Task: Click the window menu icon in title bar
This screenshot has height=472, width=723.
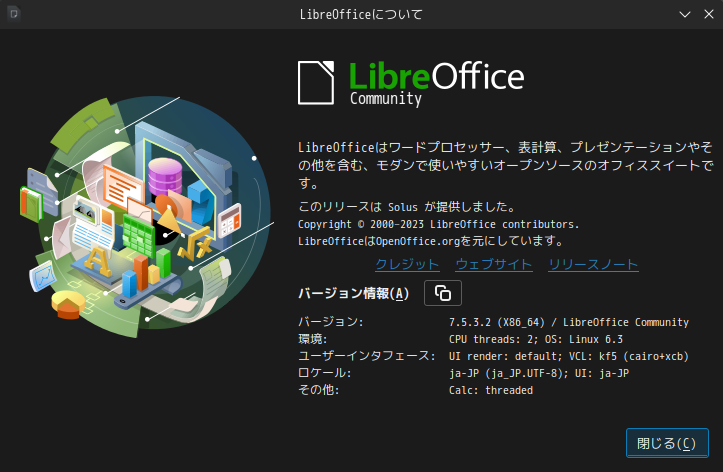Action: (14, 14)
